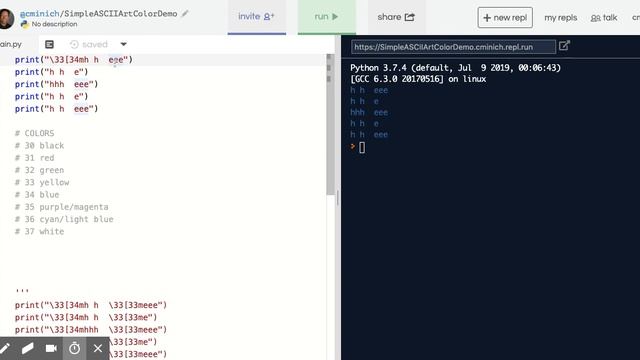
Task: Click the saved status label
Action: [95, 44]
